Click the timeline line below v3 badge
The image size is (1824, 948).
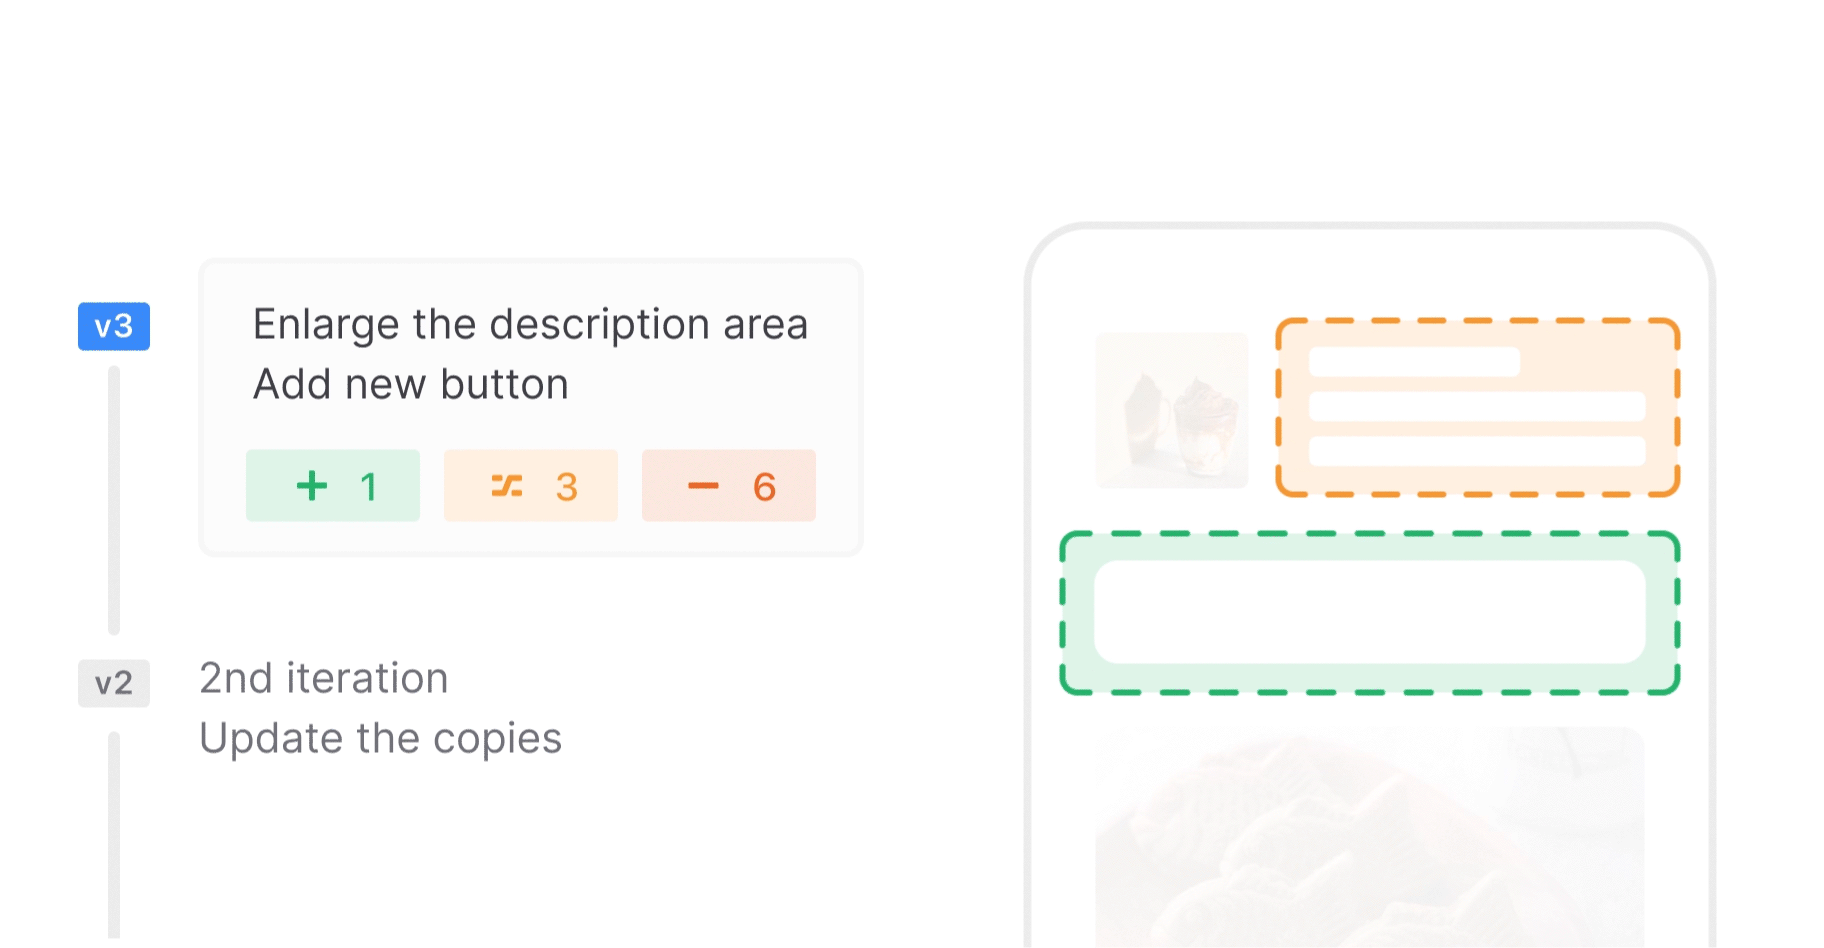pos(114,500)
